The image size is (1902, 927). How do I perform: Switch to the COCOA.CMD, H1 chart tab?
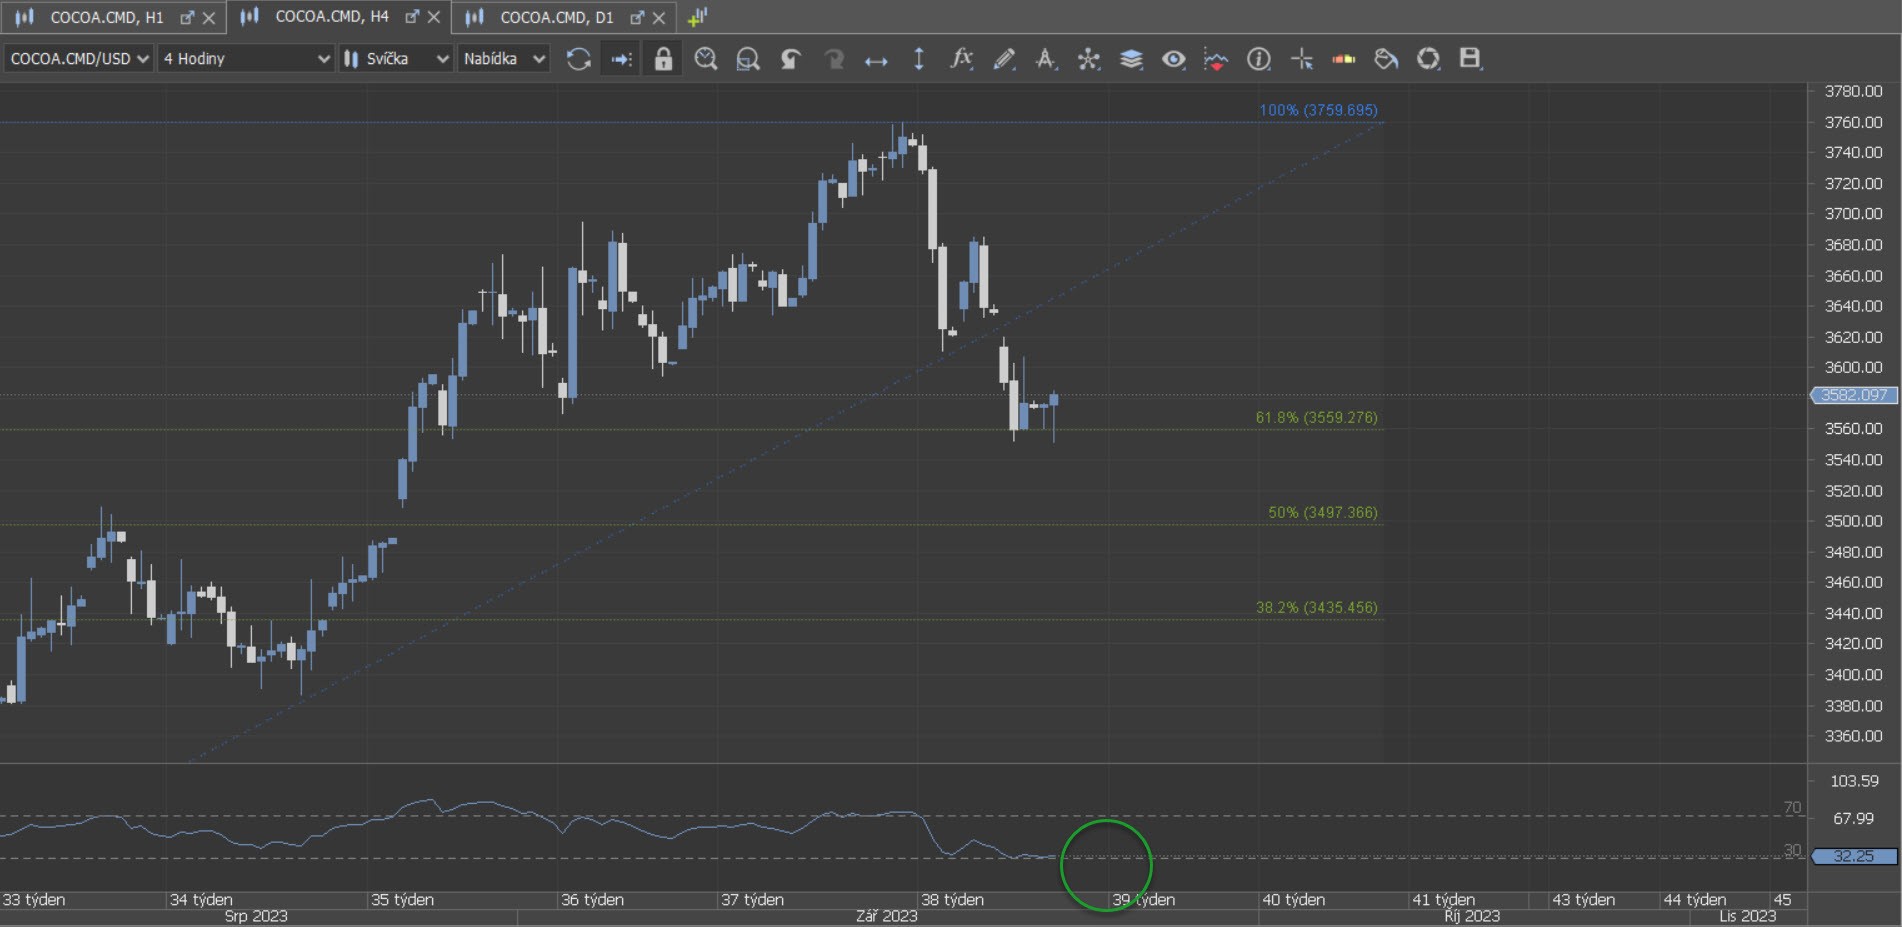(106, 17)
